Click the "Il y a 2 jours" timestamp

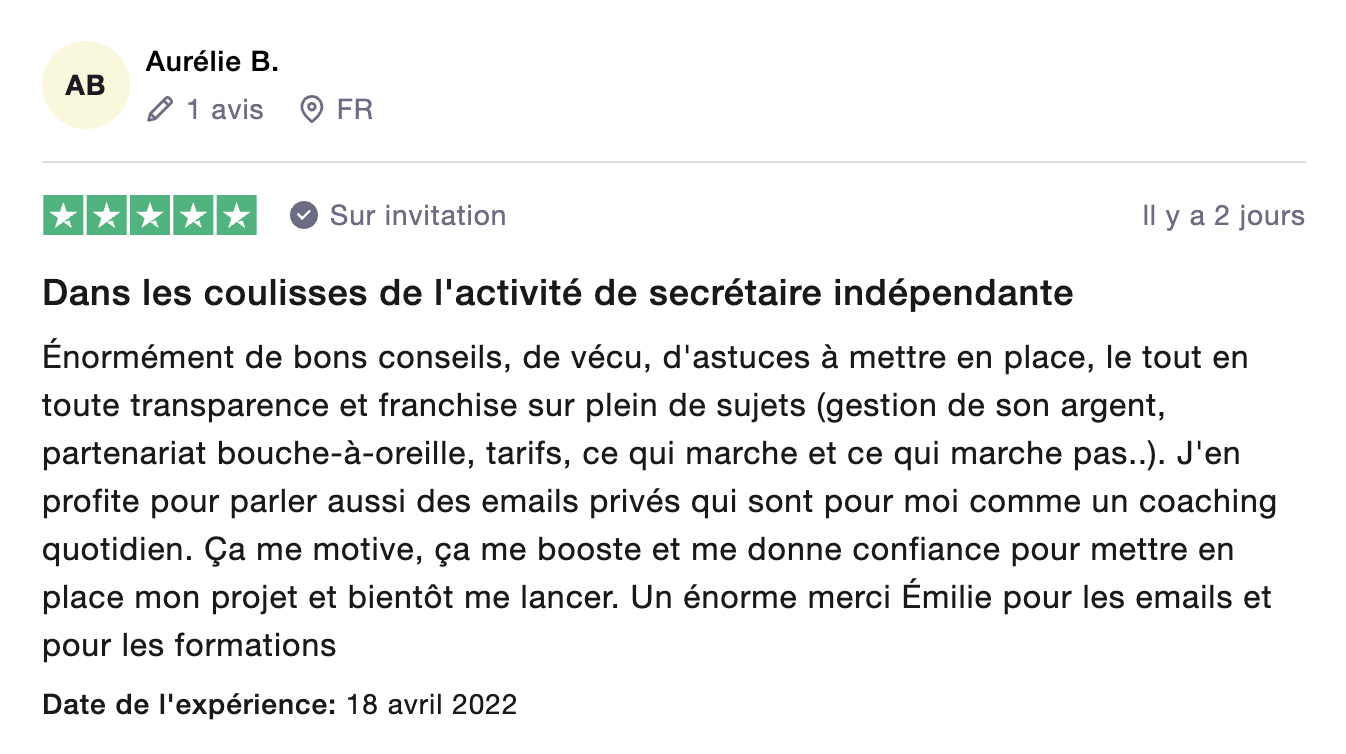coord(1223,216)
